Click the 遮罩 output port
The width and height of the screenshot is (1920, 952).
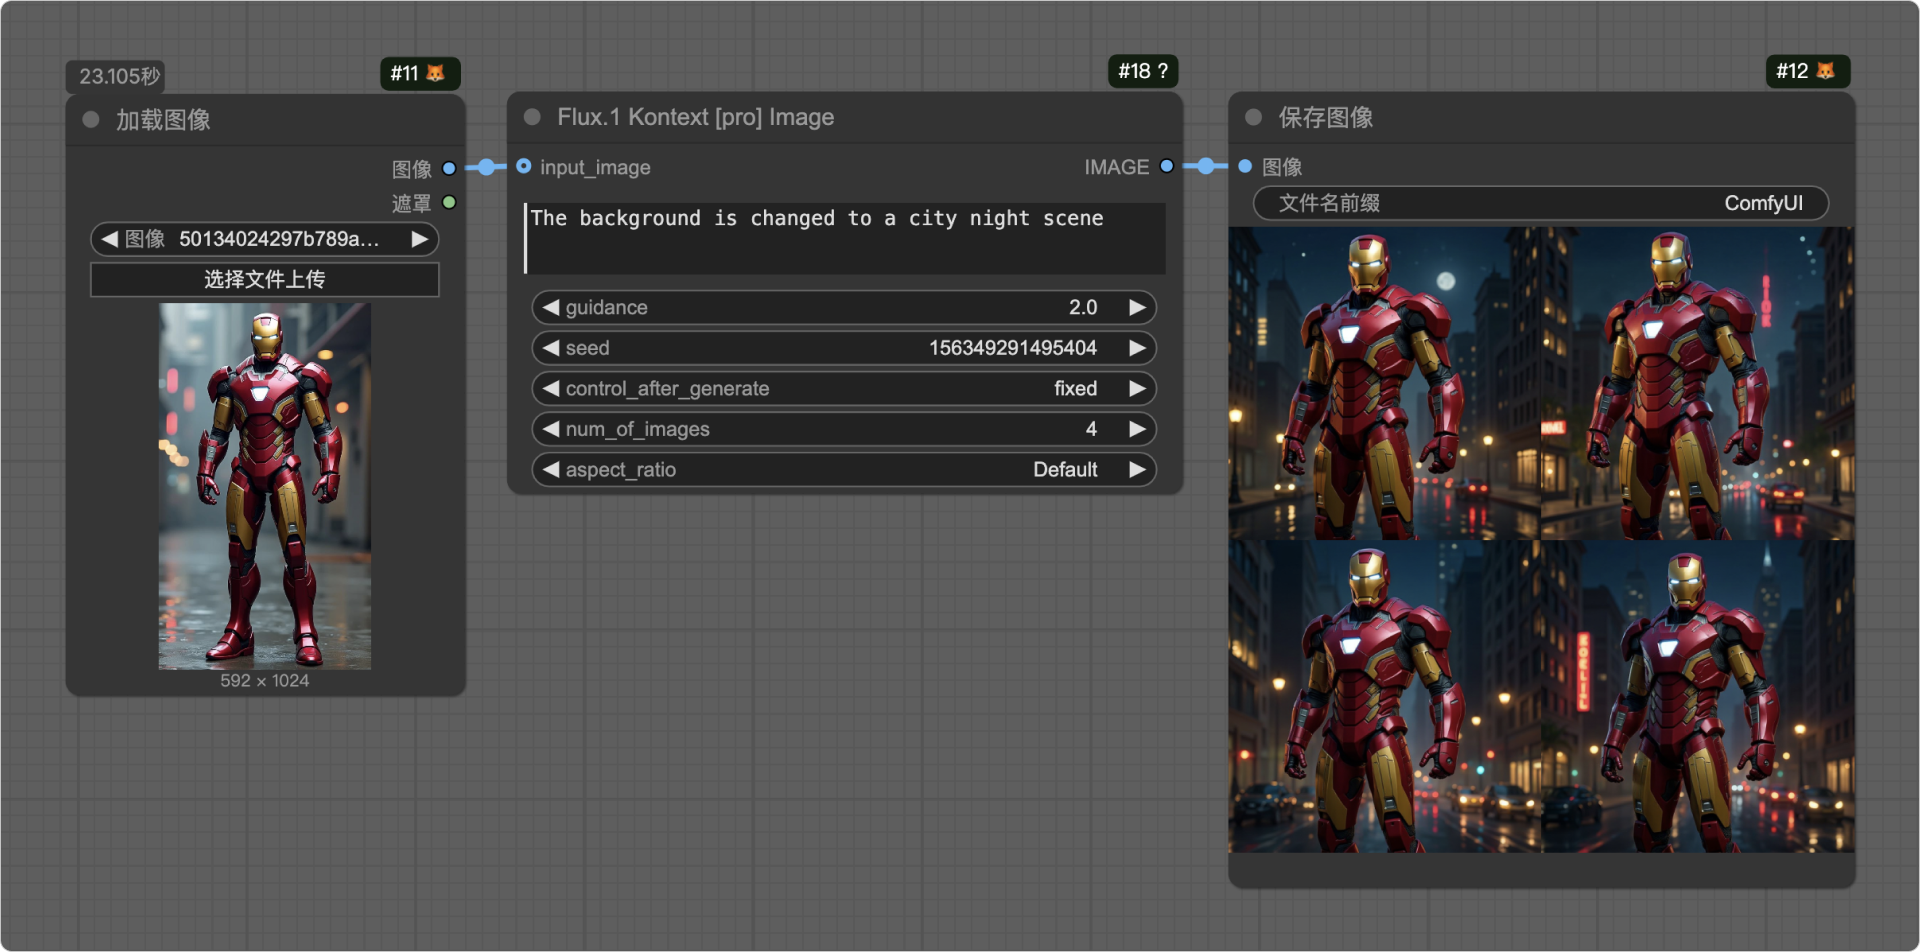(x=449, y=202)
